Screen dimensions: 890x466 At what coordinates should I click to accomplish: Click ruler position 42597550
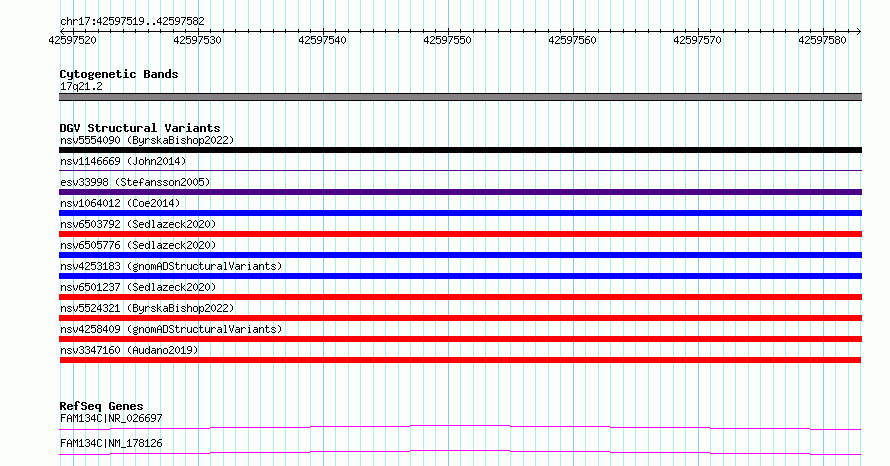[x=447, y=40]
